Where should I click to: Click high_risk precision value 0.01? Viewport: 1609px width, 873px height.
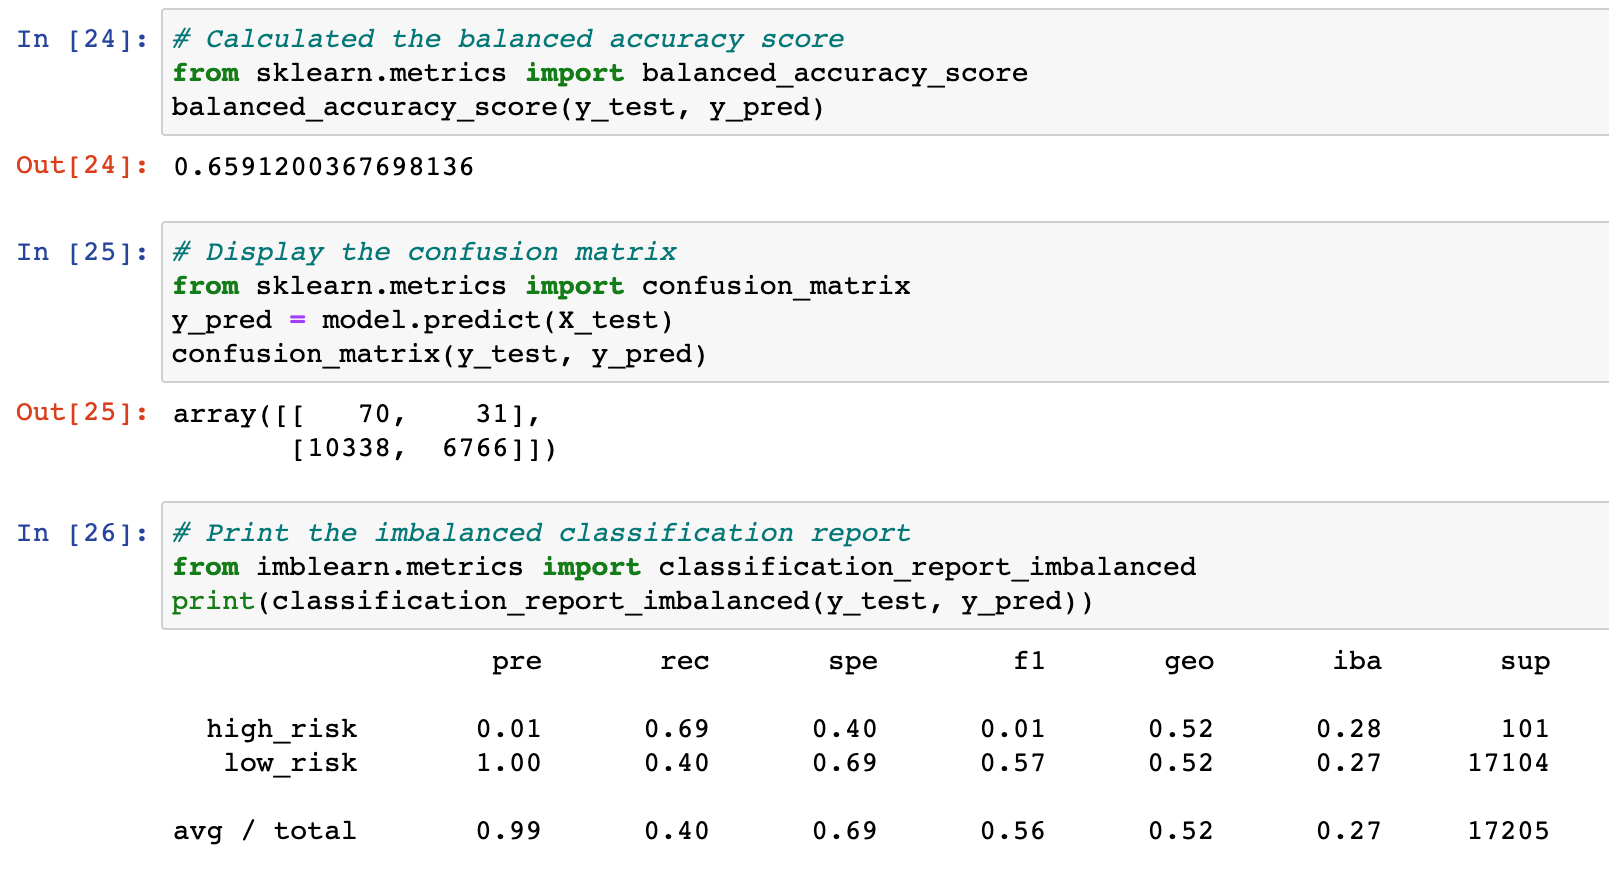pyautogui.click(x=509, y=729)
